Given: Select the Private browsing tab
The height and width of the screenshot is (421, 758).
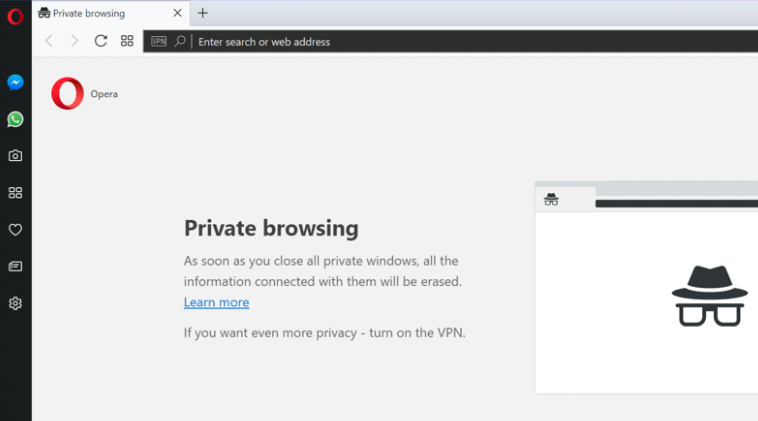Looking at the screenshot, I should click(x=100, y=14).
